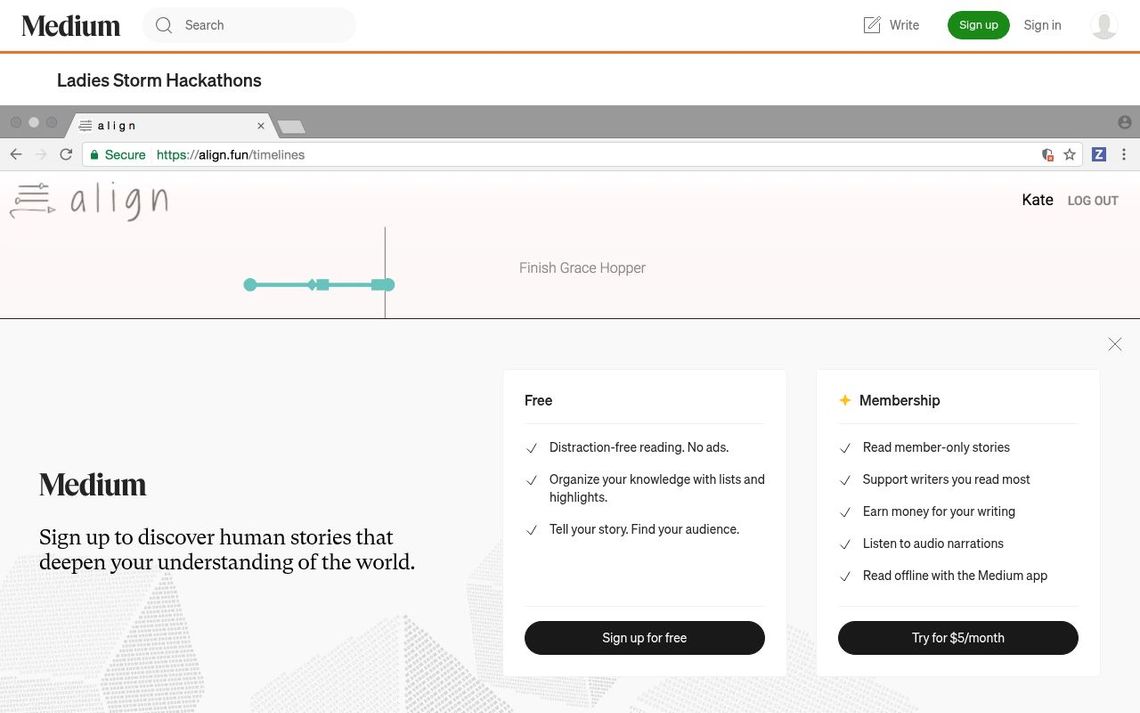The image size is (1140, 713).
Task: Open Ladies Storm Hackathons publication title
Action: click(x=159, y=80)
